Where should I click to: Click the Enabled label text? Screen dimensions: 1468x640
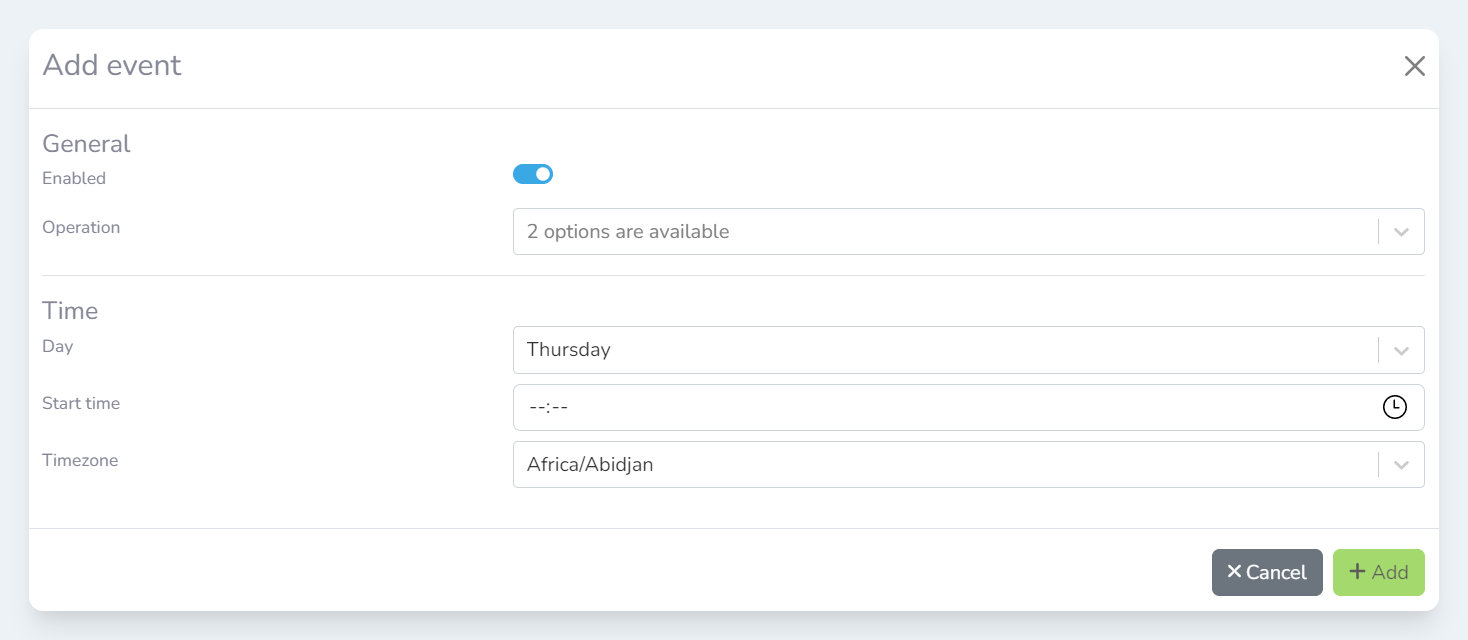tap(74, 179)
